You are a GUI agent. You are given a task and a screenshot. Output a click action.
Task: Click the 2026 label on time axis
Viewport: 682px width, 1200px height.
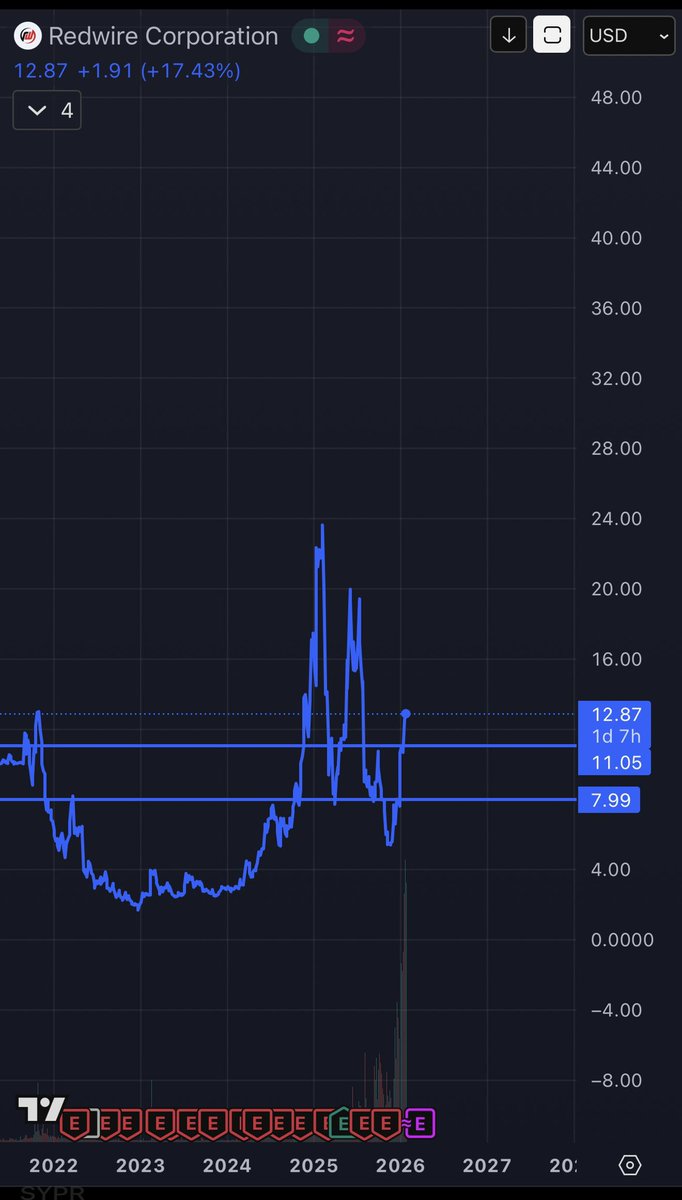[x=400, y=1166]
